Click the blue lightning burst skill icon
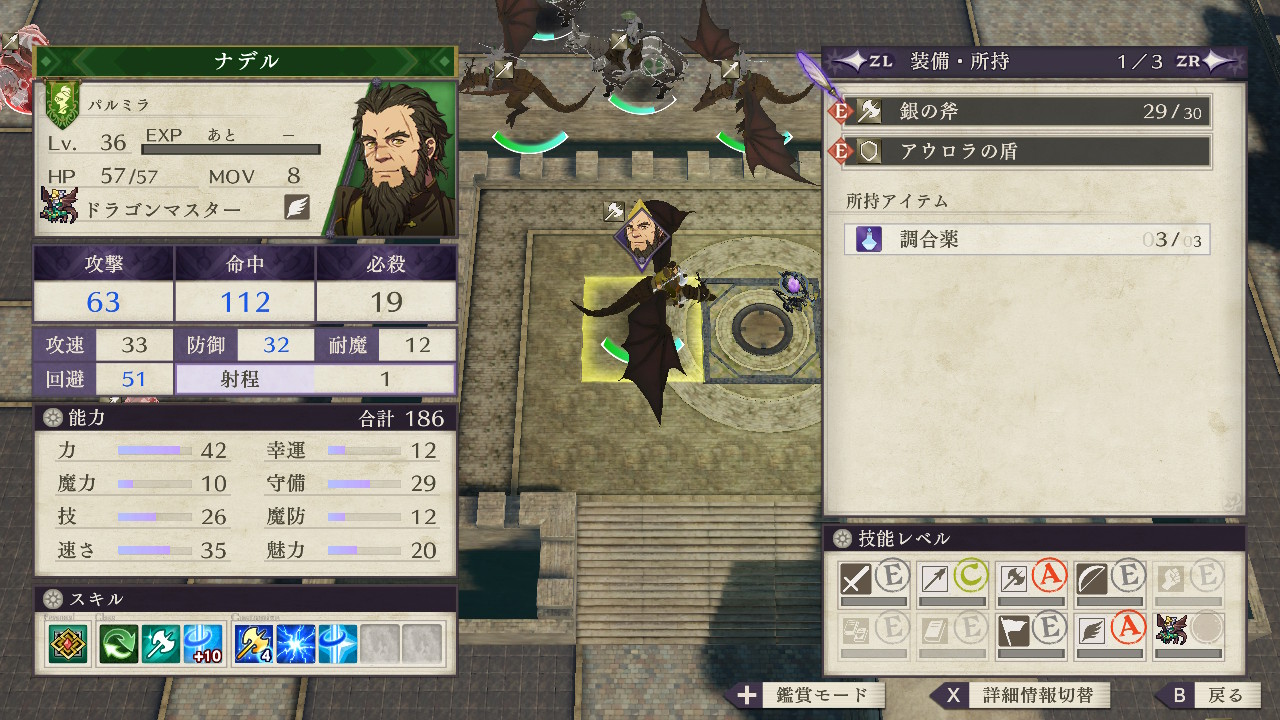 (297, 644)
